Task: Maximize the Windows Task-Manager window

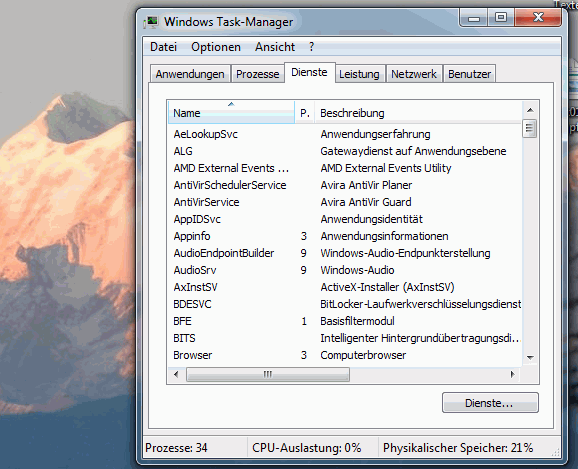Action: click(x=501, y=18)
